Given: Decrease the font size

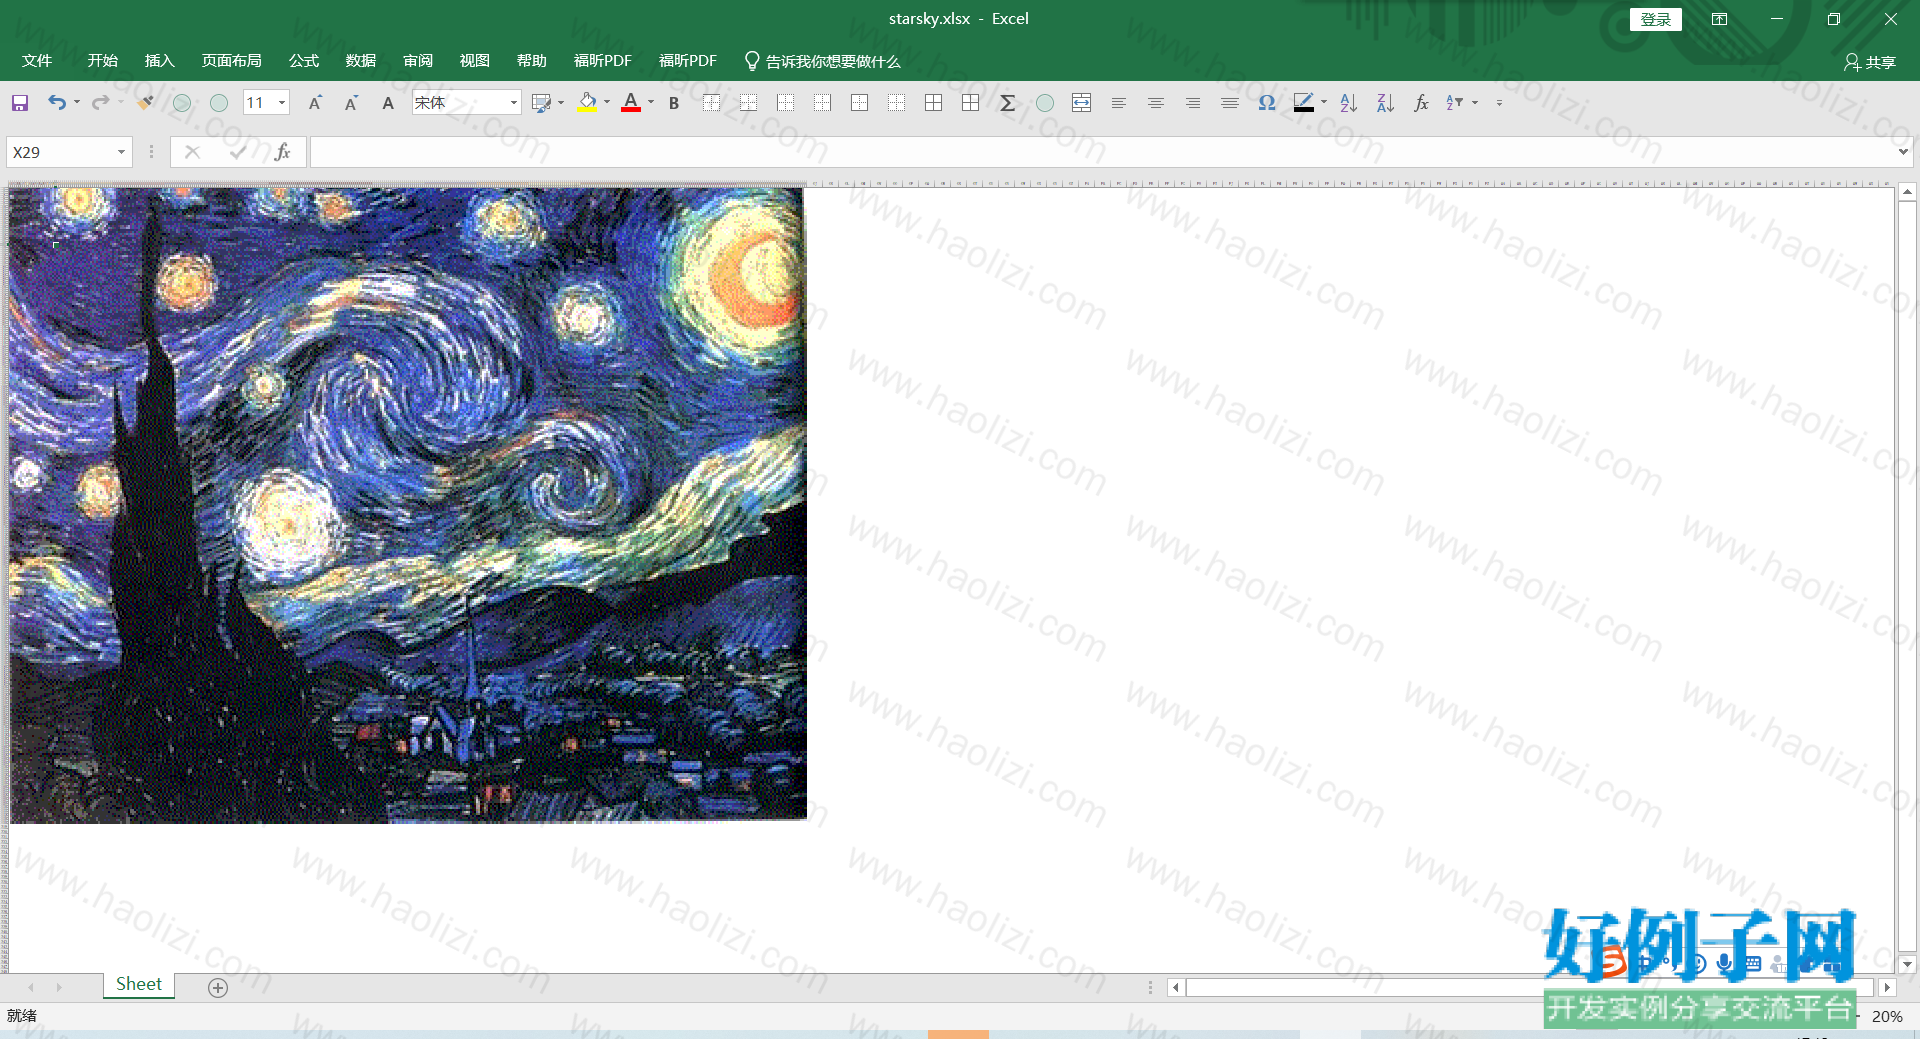Looking at the screenshot, I should 351,103.
